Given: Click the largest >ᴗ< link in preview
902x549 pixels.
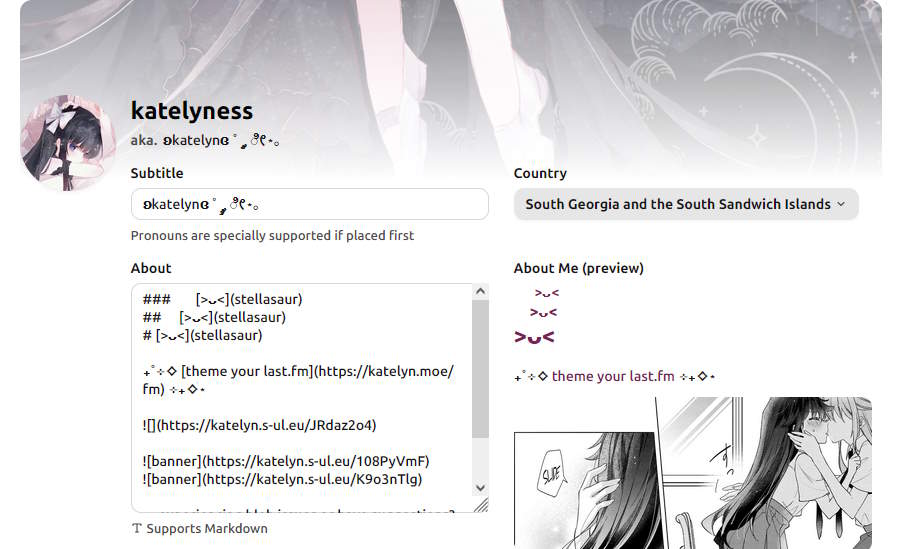Looking at the screenshot, I should coord(534,337).
